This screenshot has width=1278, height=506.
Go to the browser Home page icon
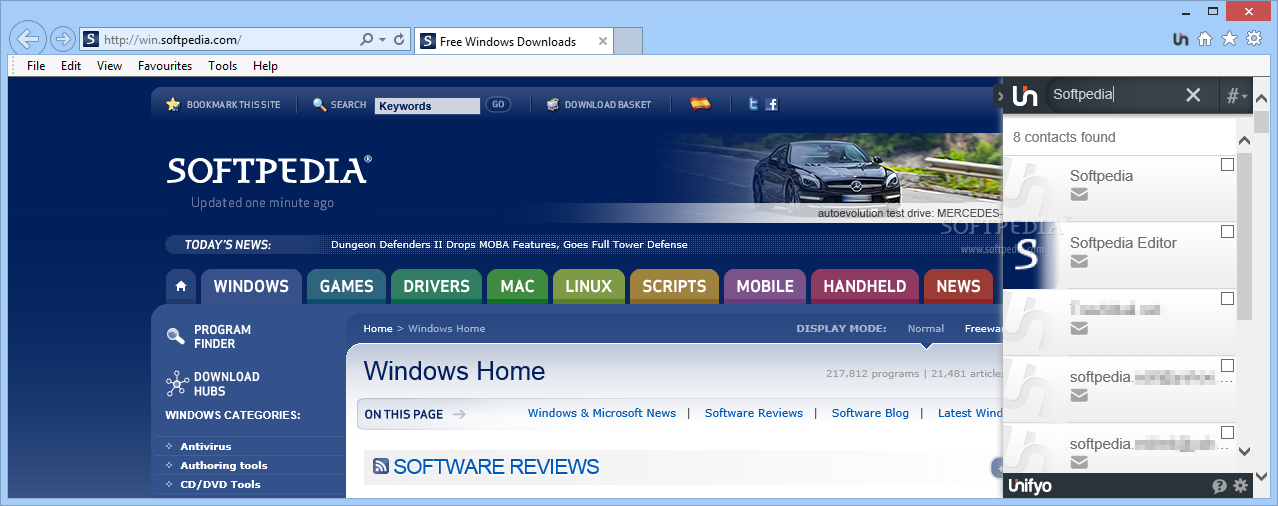1205,39
